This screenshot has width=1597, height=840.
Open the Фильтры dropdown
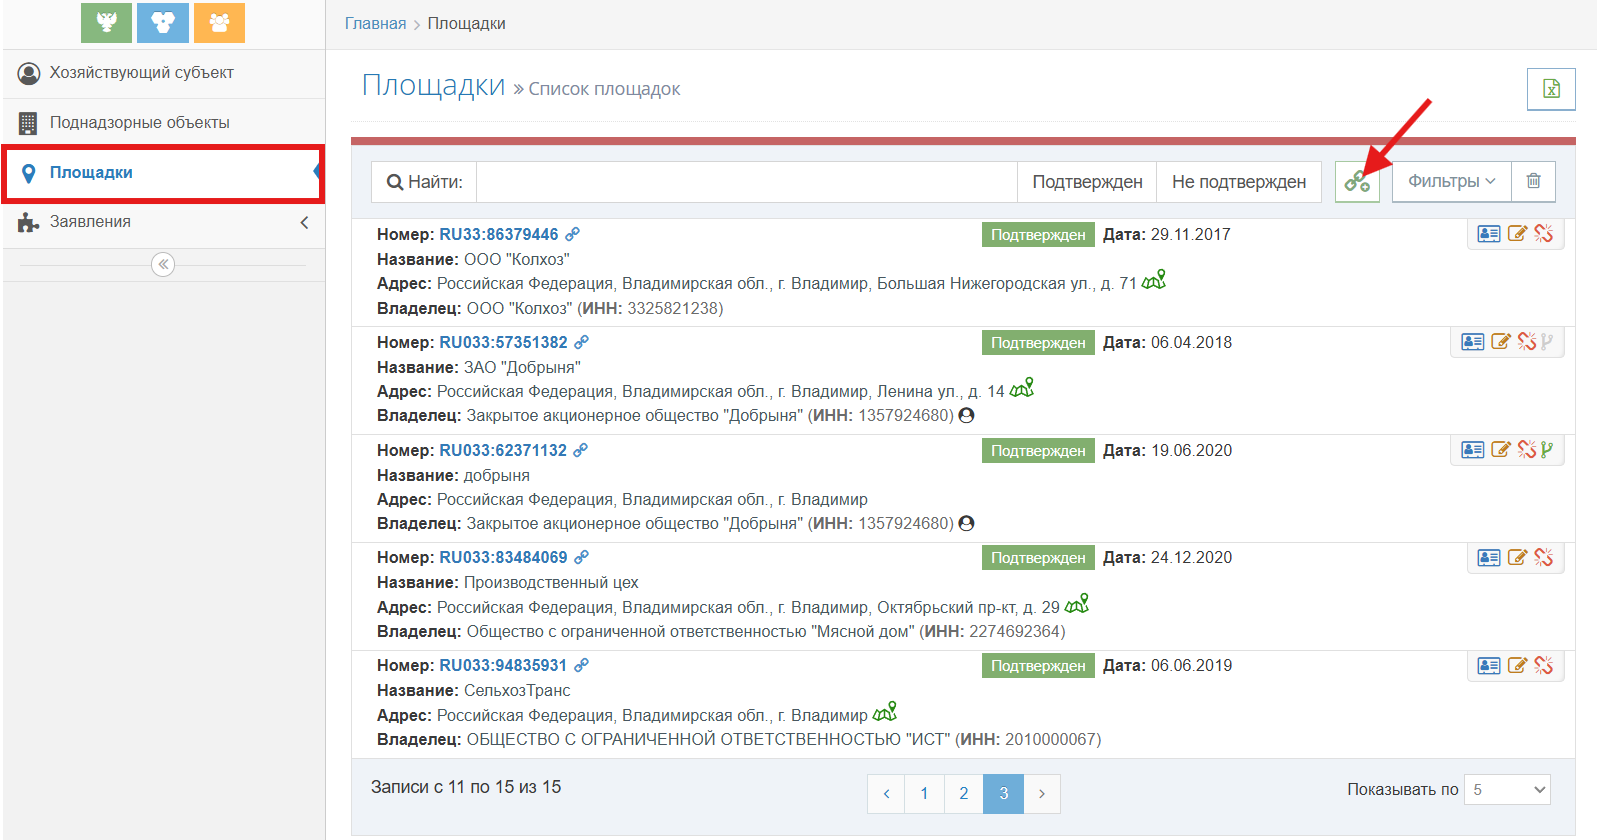(1451, 181)
